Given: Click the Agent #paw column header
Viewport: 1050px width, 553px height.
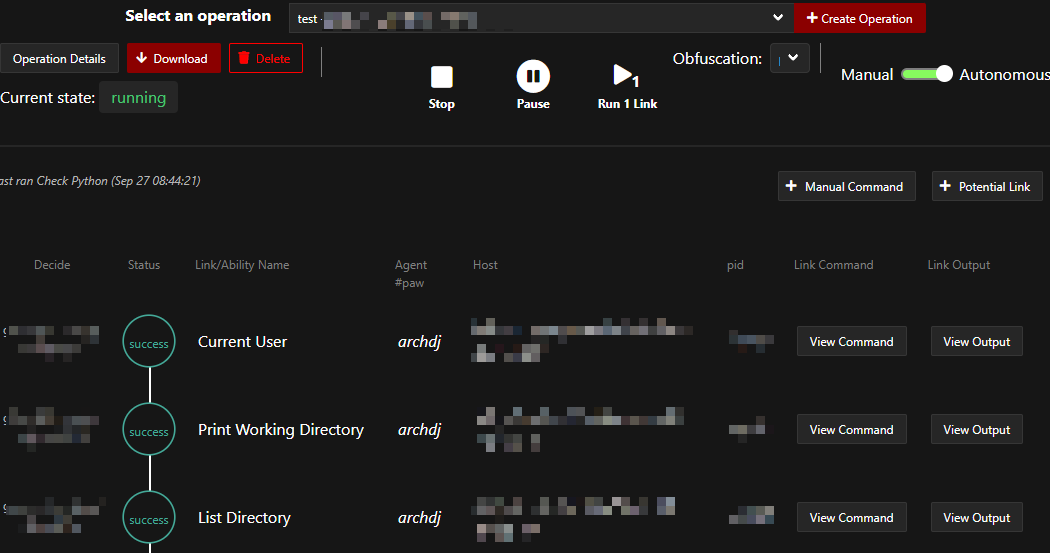Looking at the screenshot, I should pyautogui.click(x=410, y=274).
